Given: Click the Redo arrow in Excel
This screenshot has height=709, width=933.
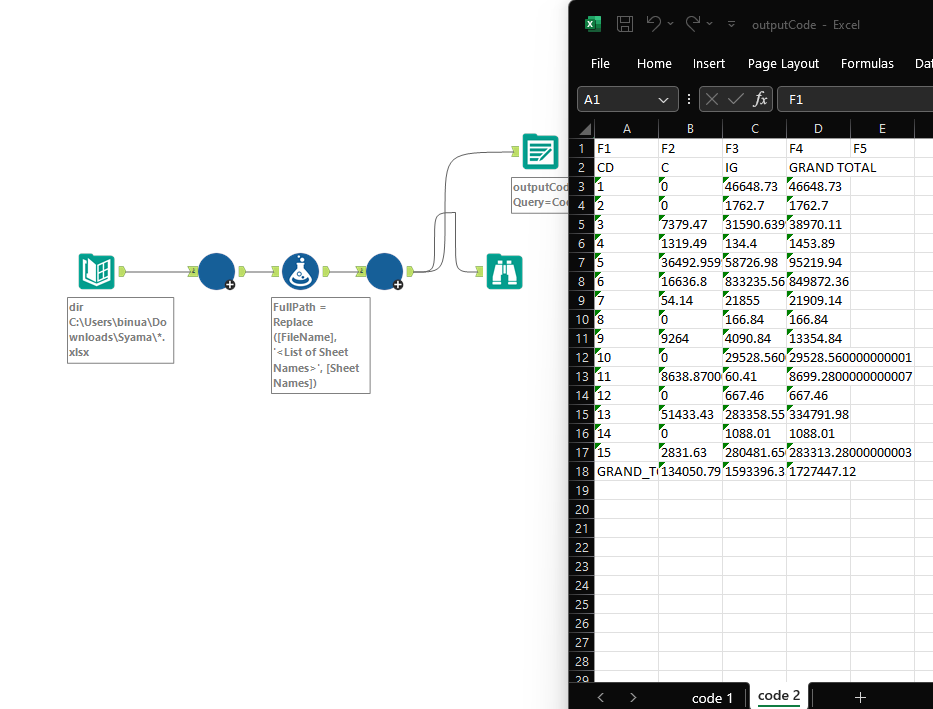Looking at the screenshot, I should (693, 24).
